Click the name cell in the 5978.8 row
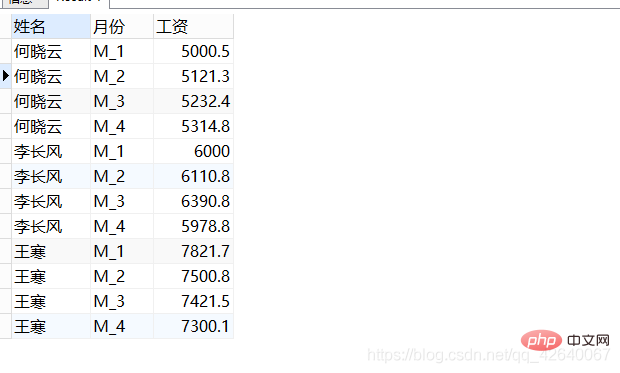The width and height of the screenshot is (620, 373). click(x=51, y=226)
